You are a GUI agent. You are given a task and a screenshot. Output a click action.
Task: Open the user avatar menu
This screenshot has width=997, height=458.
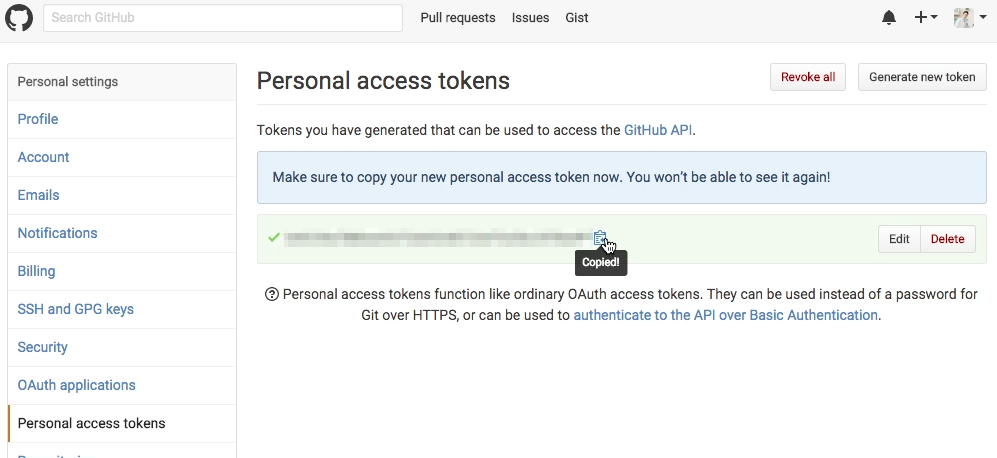(x=970, y=18)
